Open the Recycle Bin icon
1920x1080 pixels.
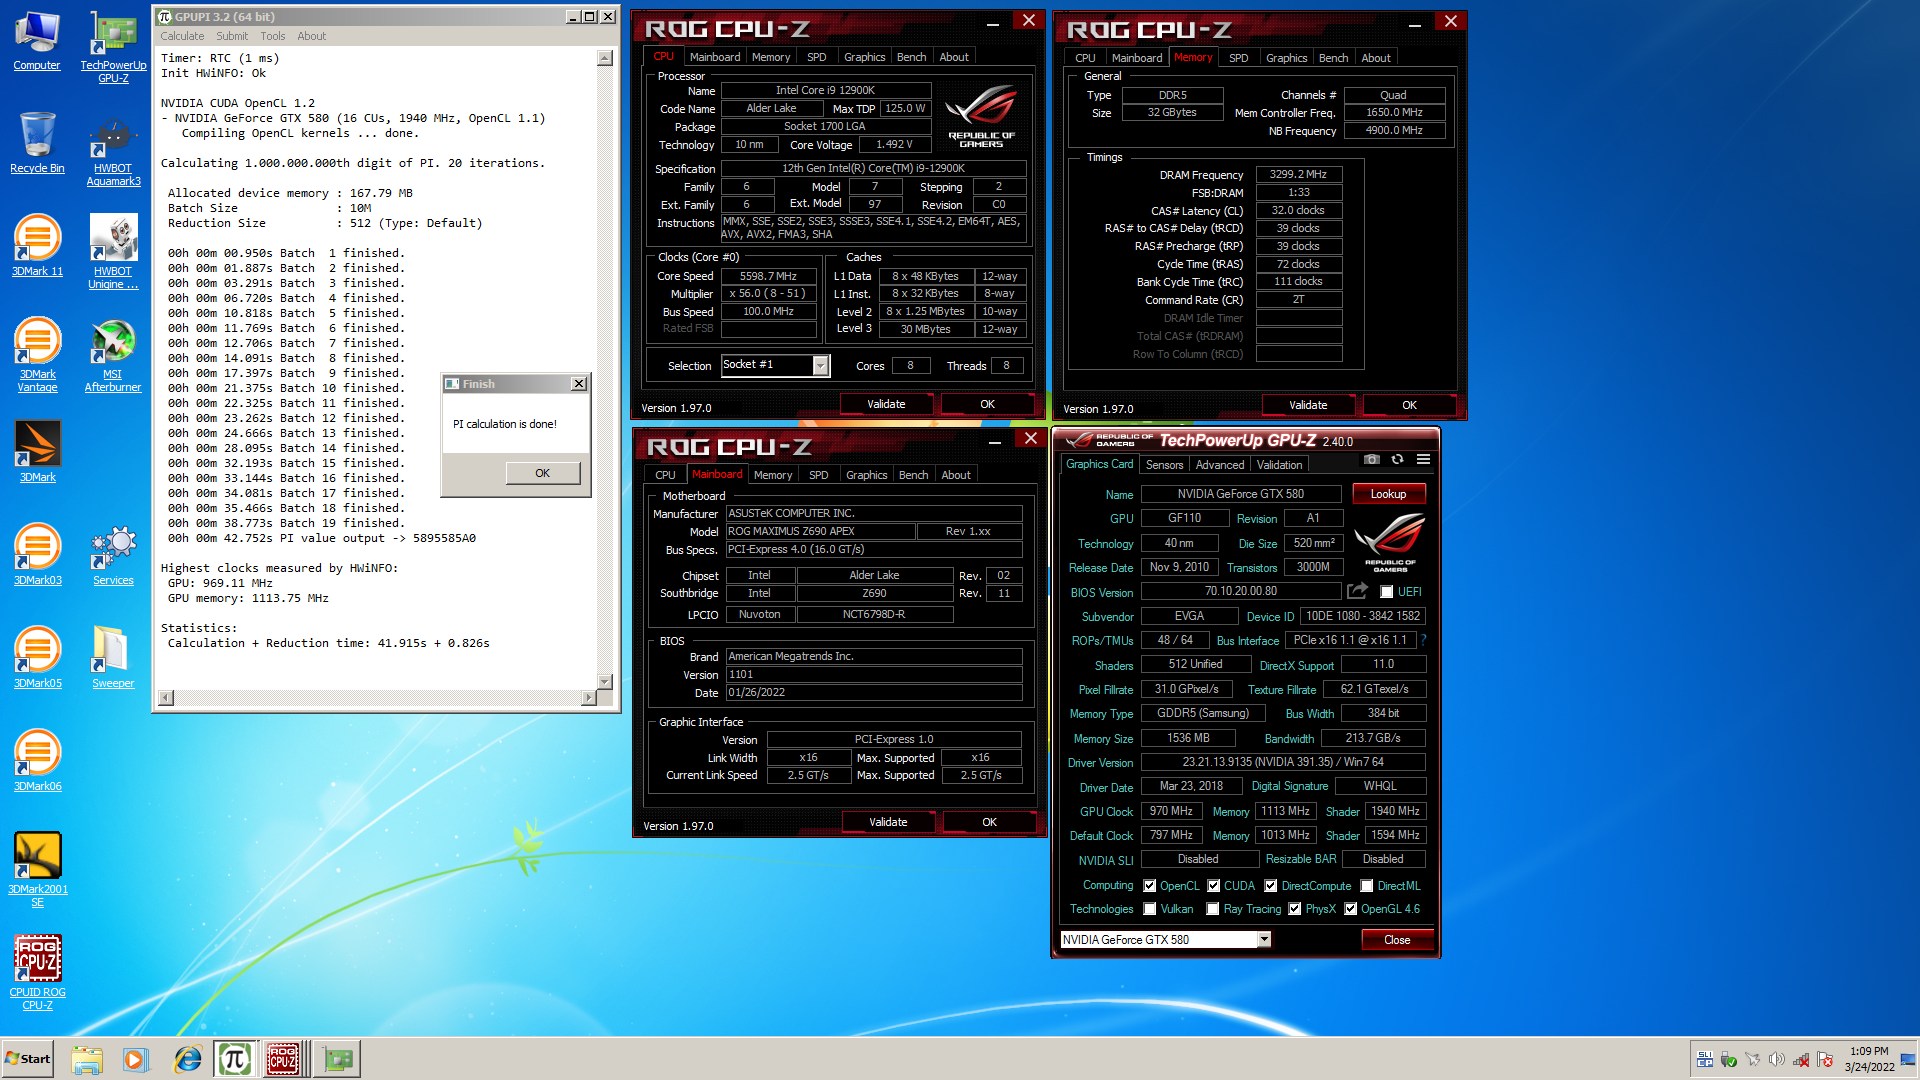37,142
